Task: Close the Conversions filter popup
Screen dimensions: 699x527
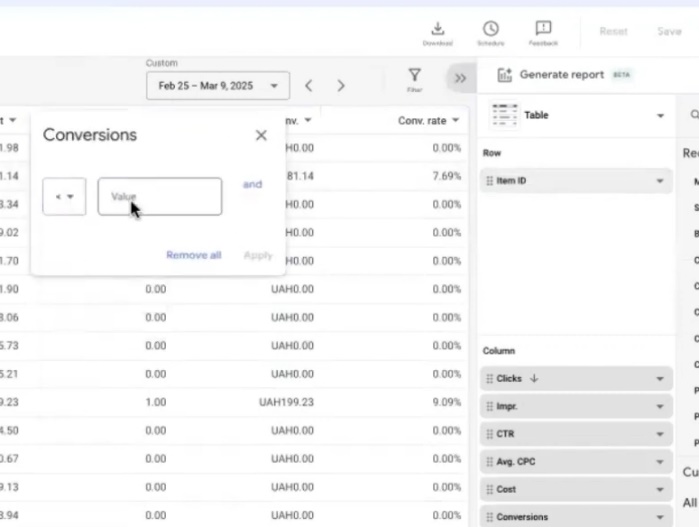Action: (x=261, y=135)
